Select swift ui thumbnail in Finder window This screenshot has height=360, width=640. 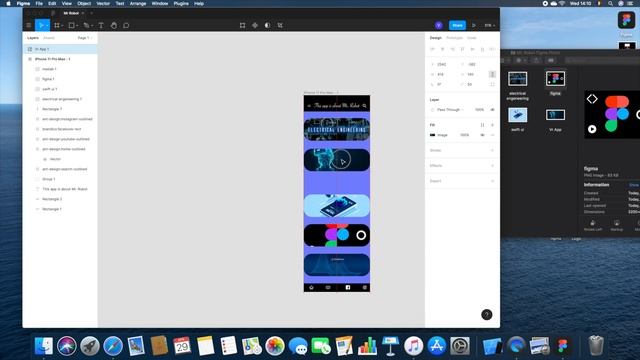518,116
